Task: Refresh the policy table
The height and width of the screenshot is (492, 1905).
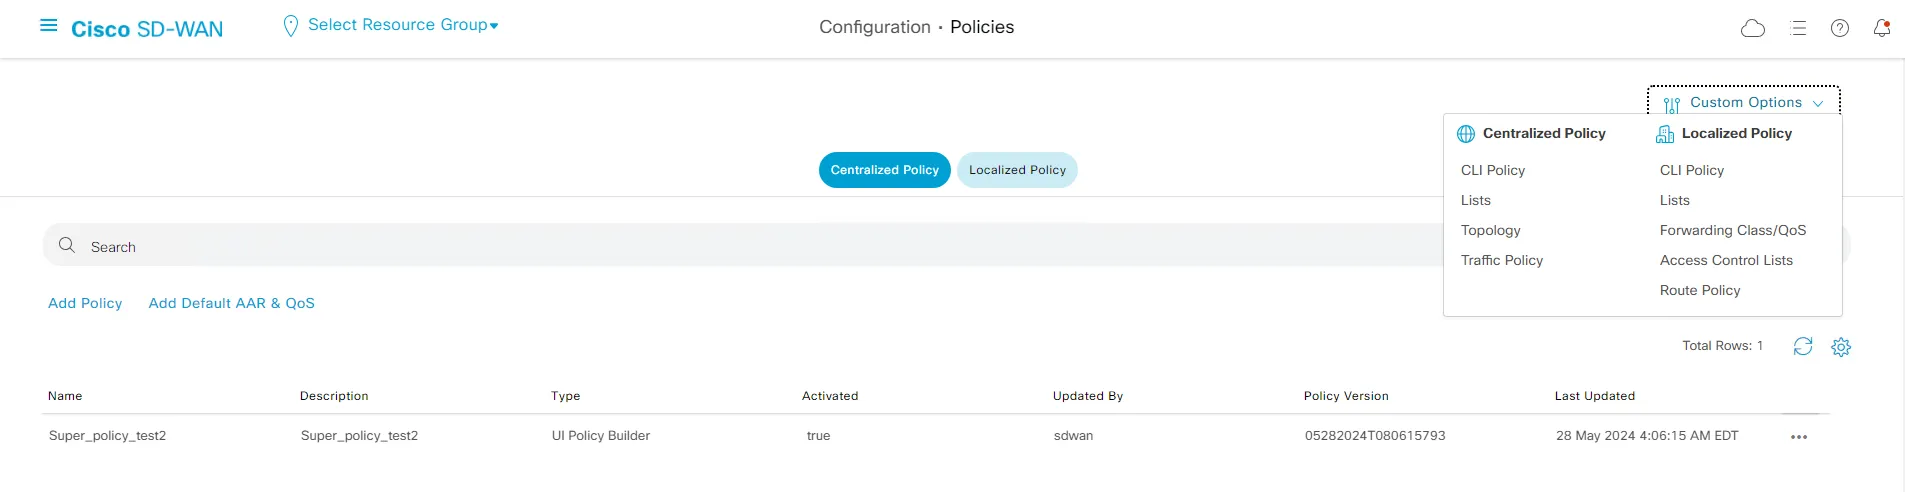Action: (x=1803, y=346)
